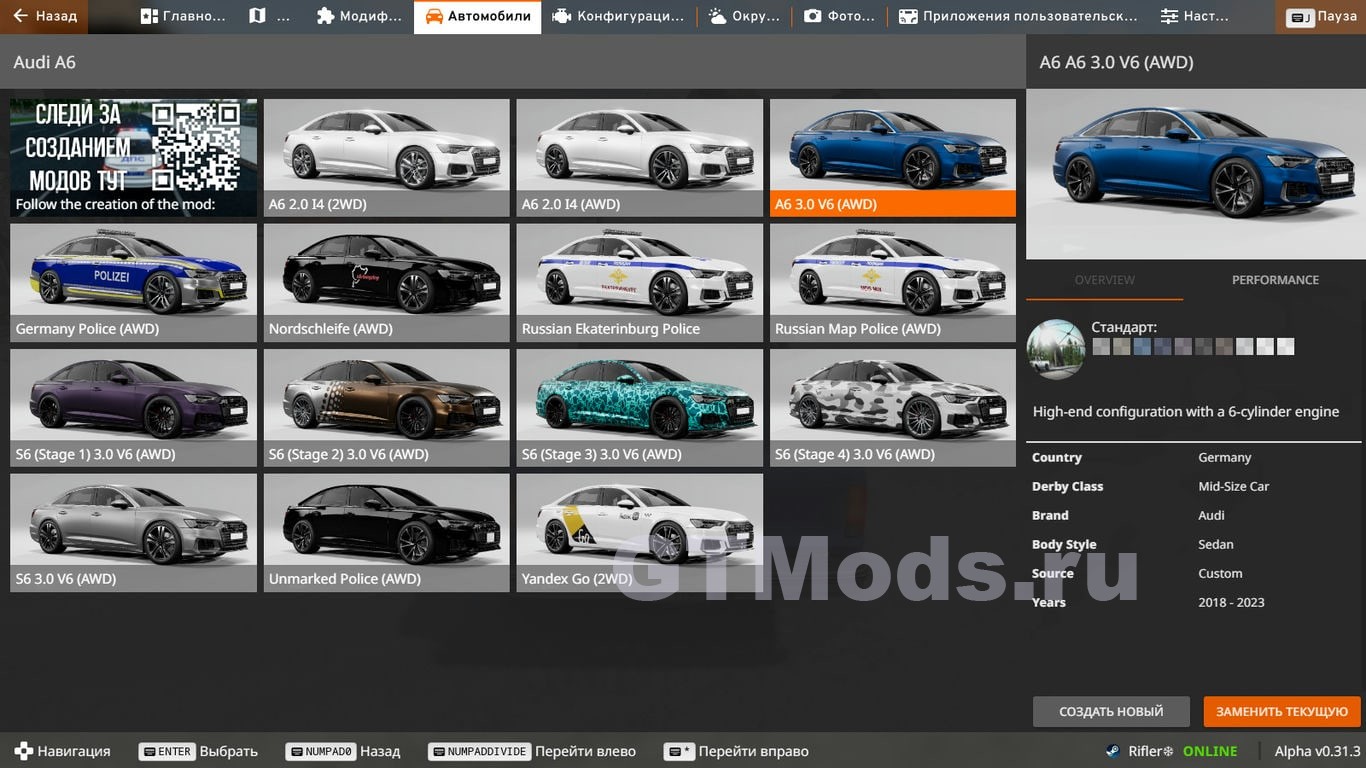The height and width of the screenshot is (768, 1366).
Task: Pick the first gray Стандарт color swatch
Action: [x=1101, y=347]
